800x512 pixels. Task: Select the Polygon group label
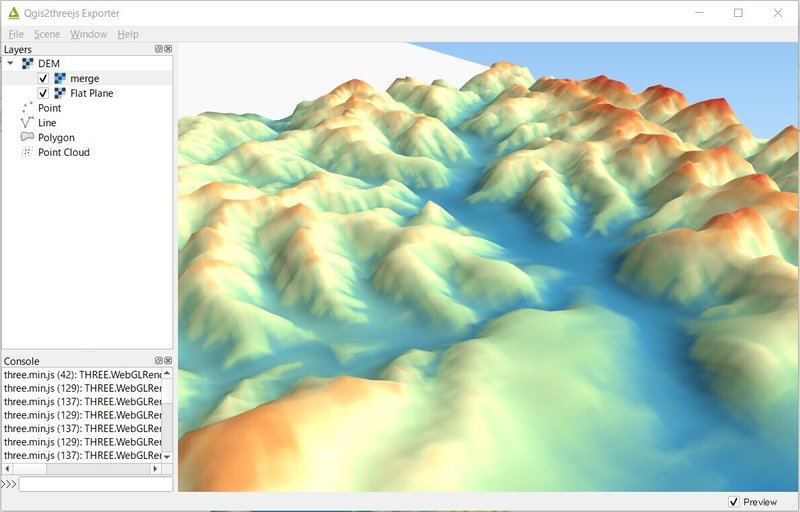[x=56, y=138]
